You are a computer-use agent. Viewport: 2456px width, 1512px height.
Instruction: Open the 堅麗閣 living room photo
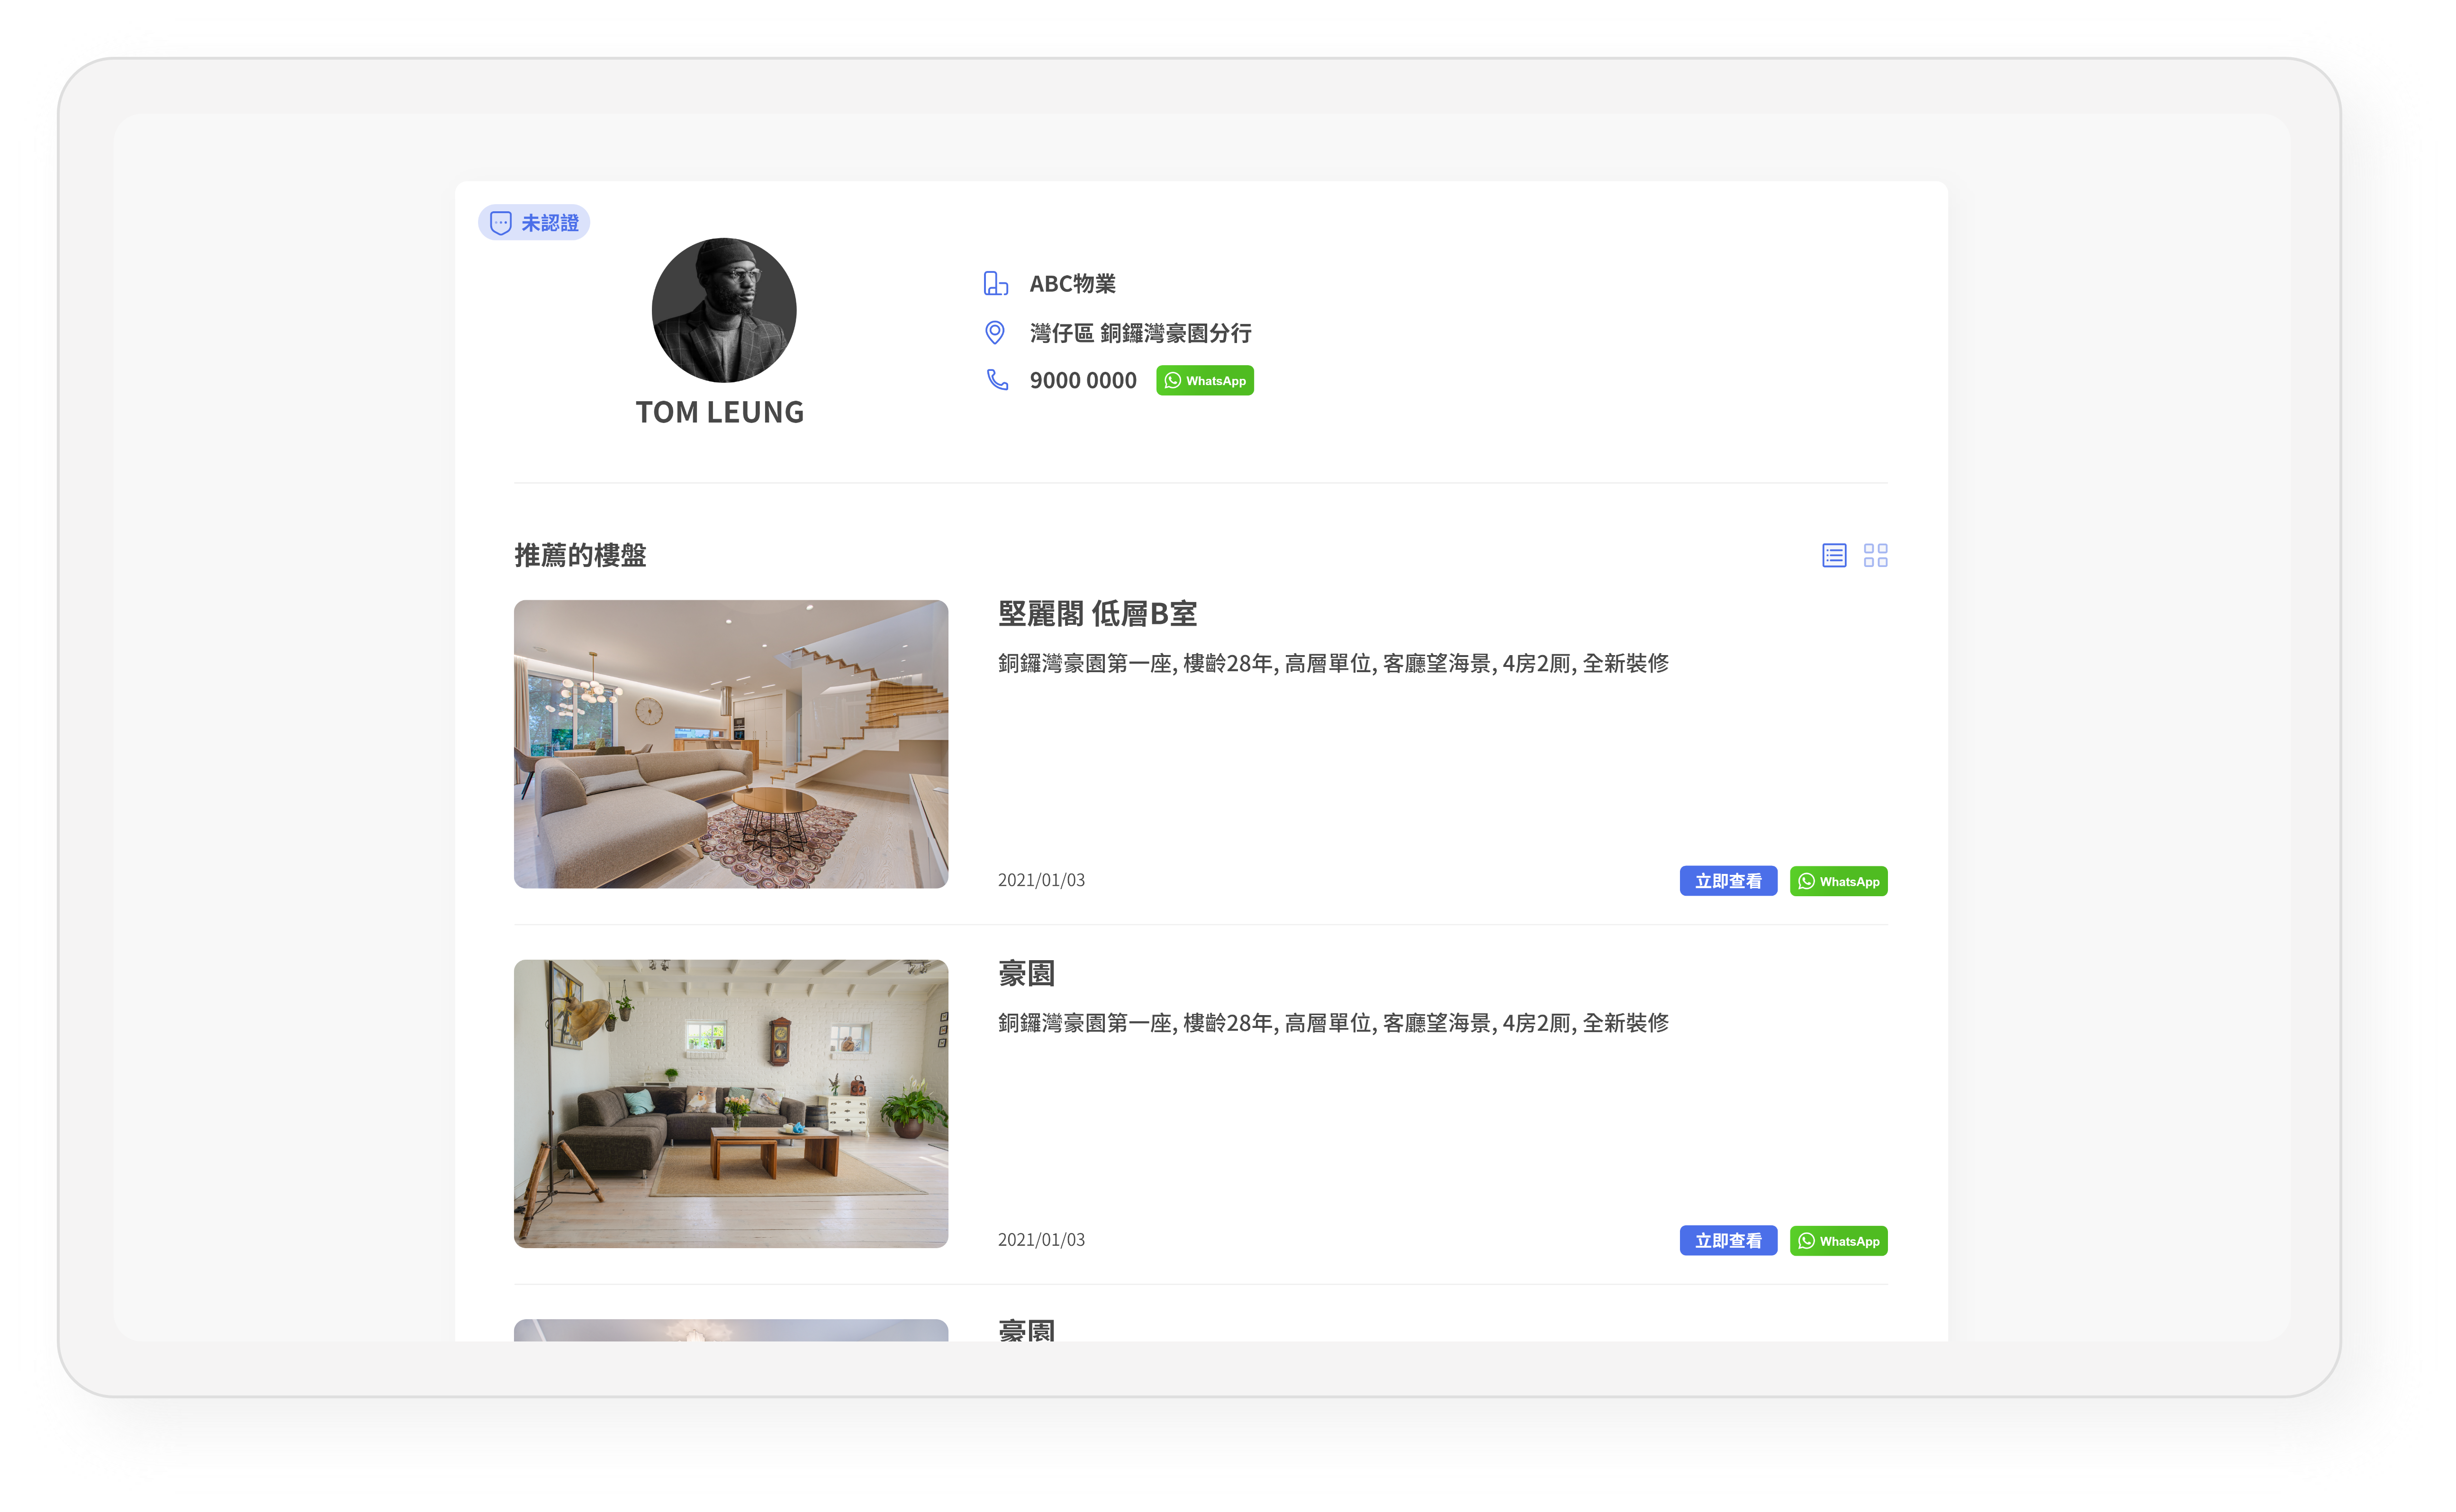(x=731, y=744)
